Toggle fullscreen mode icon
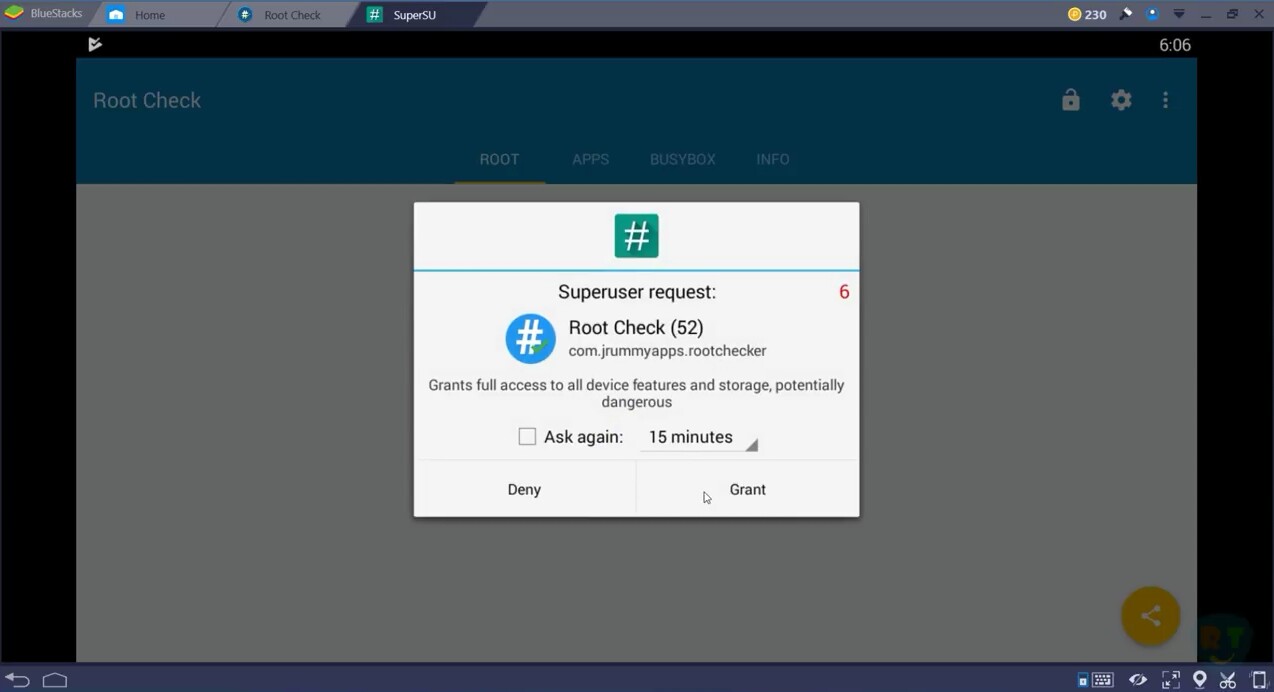This screenshot has width=1274, height=692. coord(1171,680)
